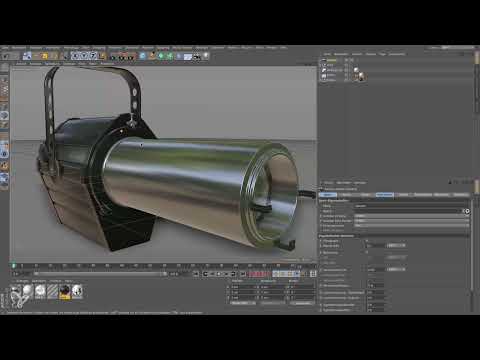Open the coordinate mode dropdown bottom left of coordinates

[243, 303]
